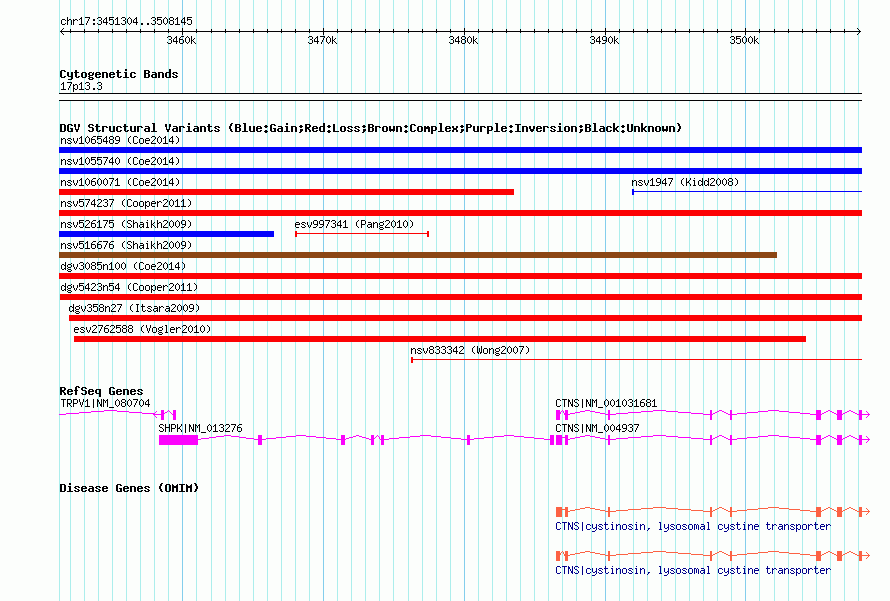The width and height of the screenshot is (890, 601).
Task: Click the dgv358n27 (Itsara2009) loss bar
Action: (x=465, y=318)
